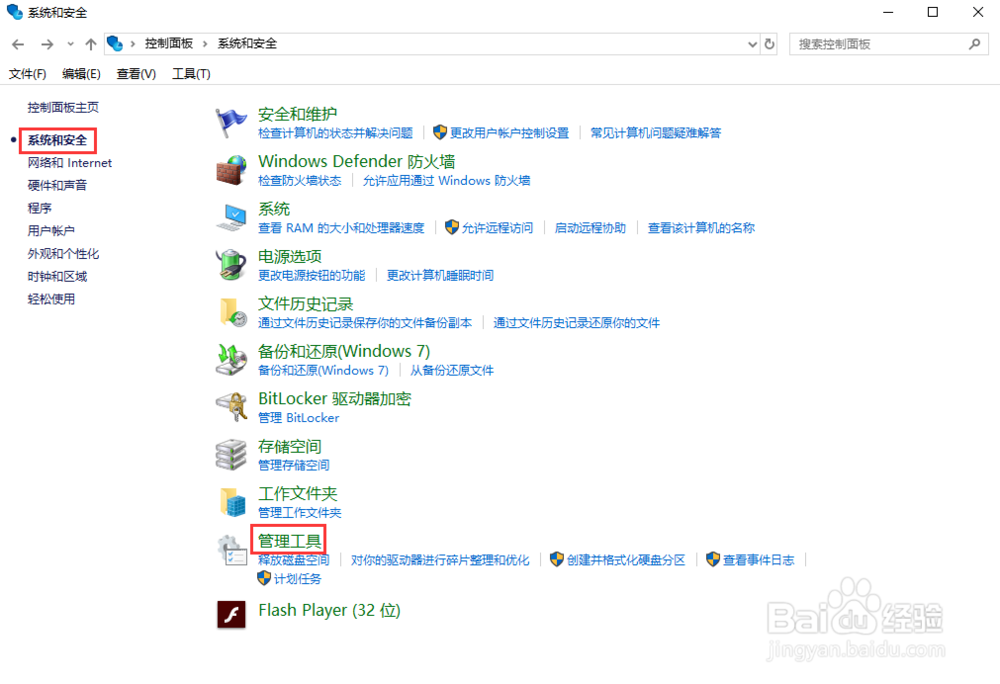This screenshot has height=684, width=1000.
Task: Click the back arrow navigation button
Action: point(18,44)
